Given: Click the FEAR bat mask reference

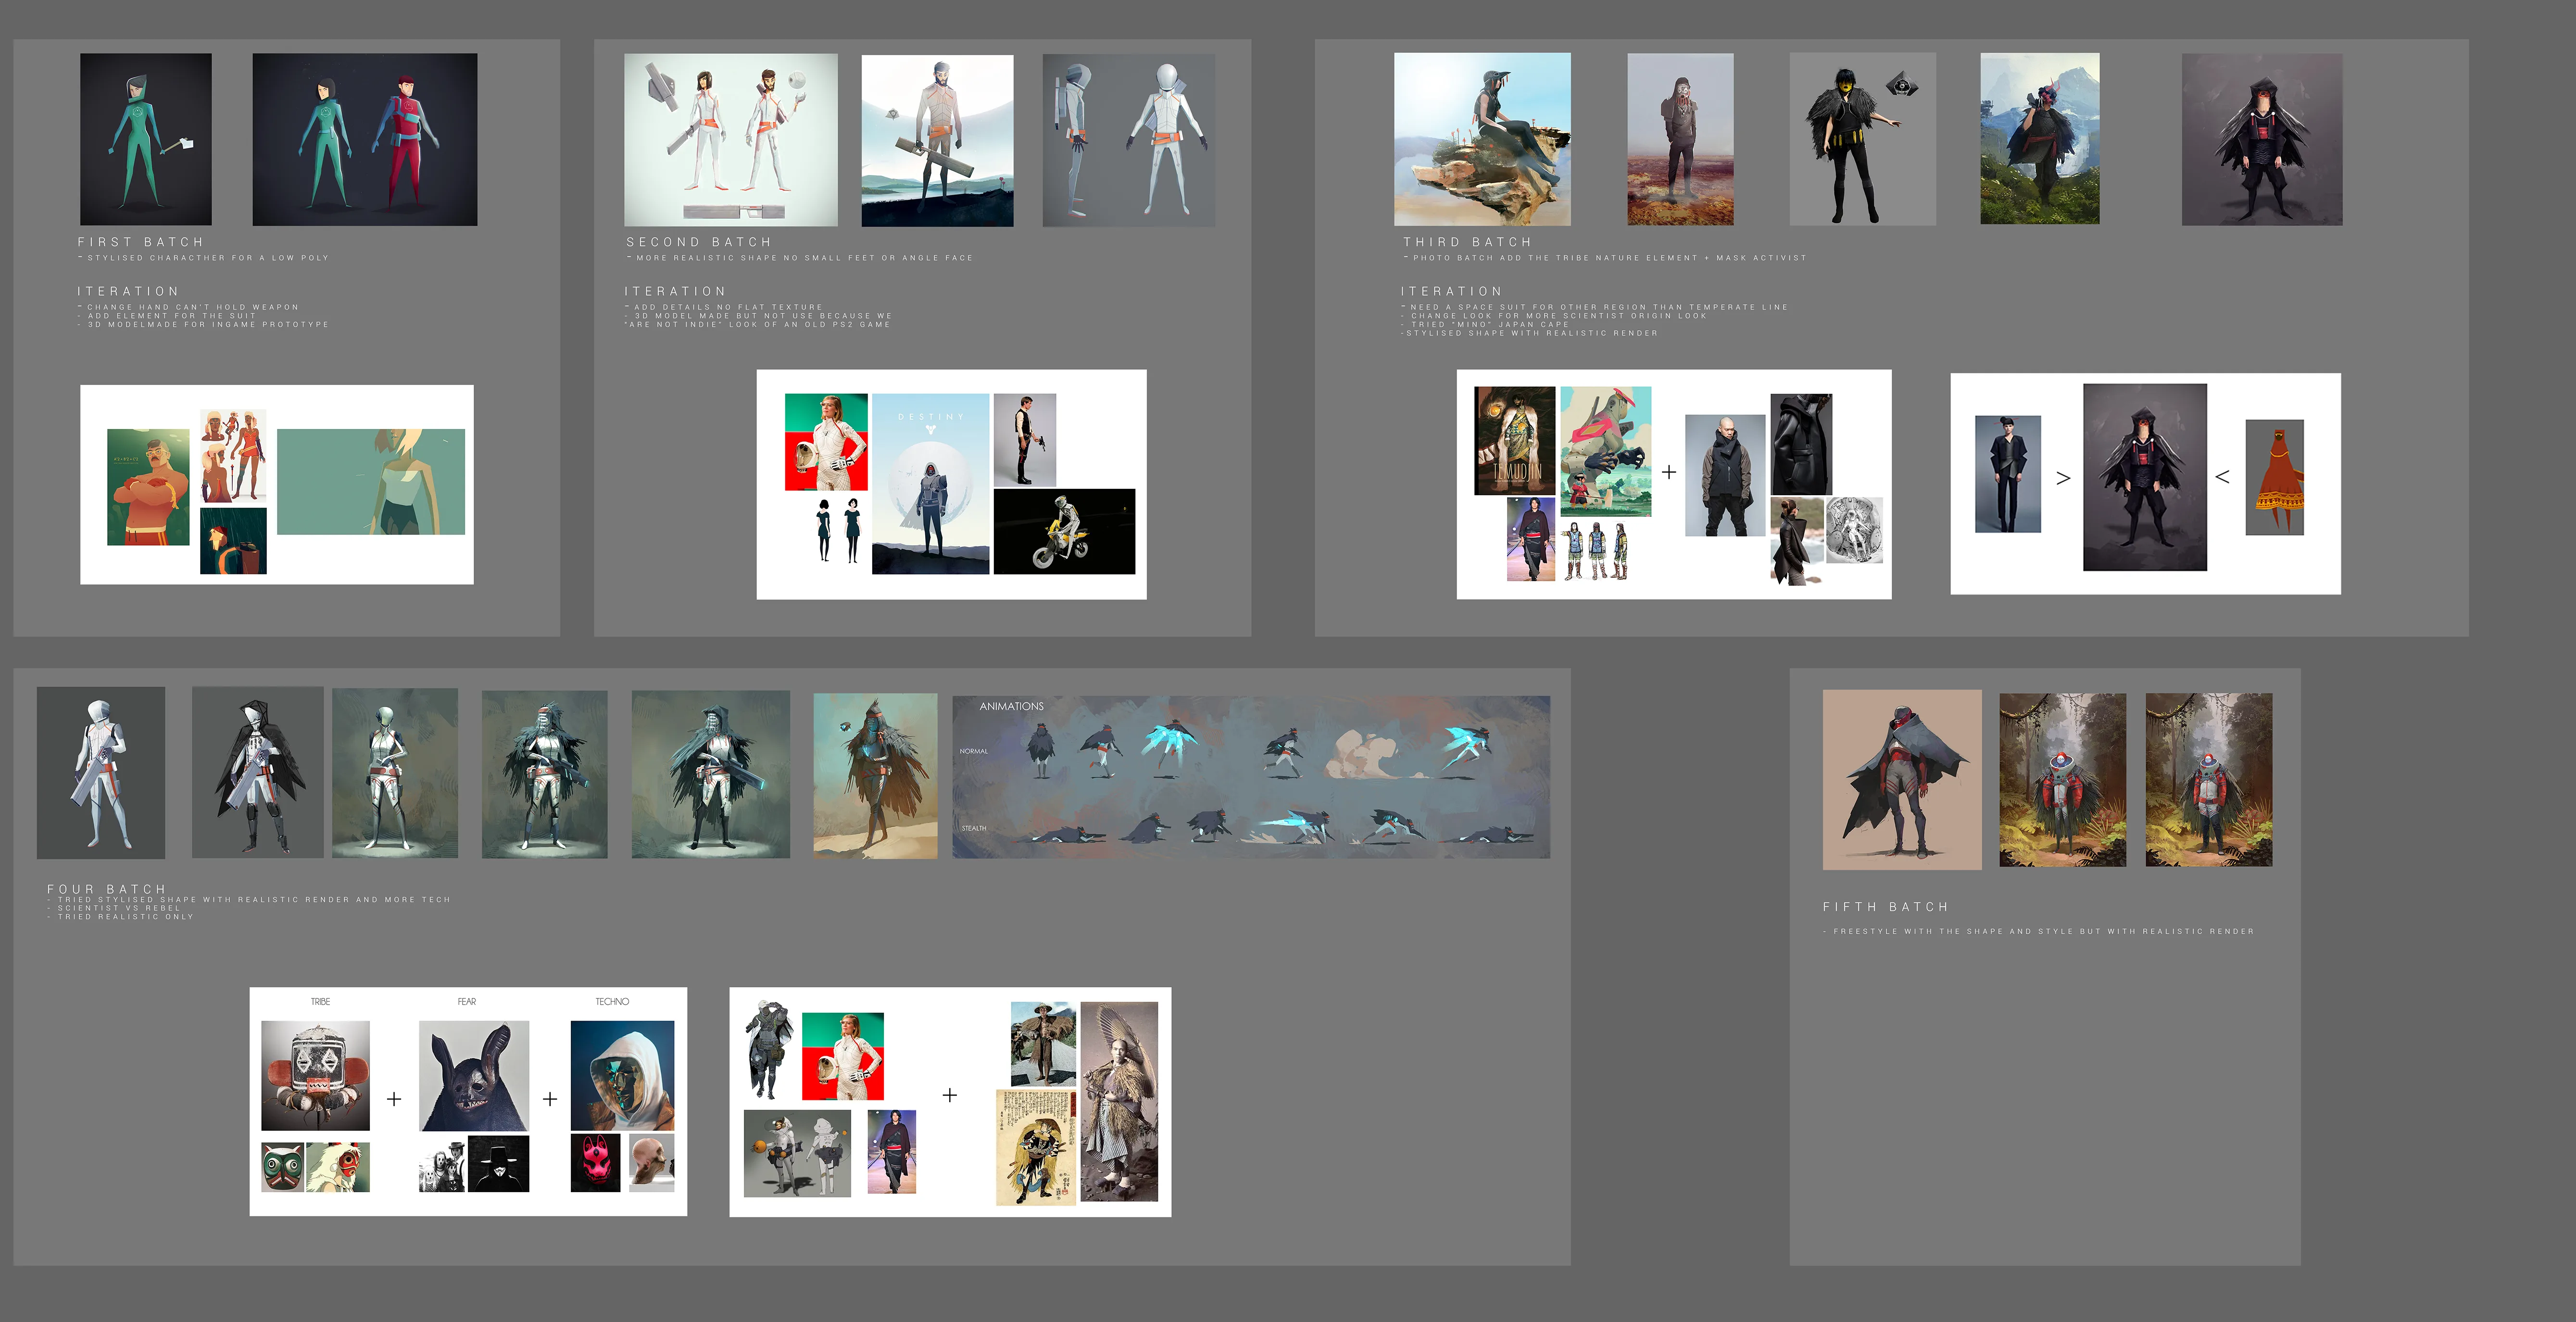Looking at the screenshot, I should tap(474, 1075).
